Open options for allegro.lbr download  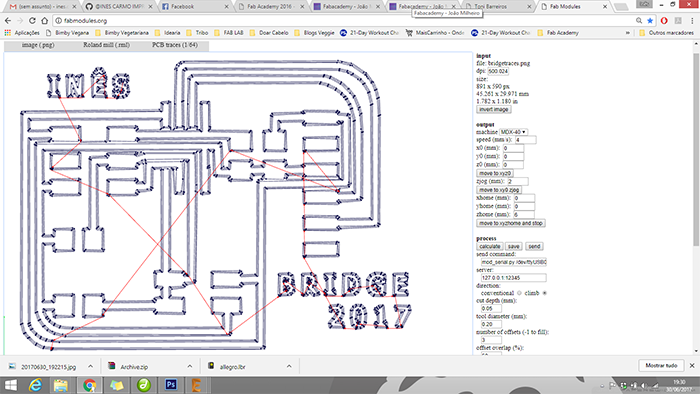[289, 366]
